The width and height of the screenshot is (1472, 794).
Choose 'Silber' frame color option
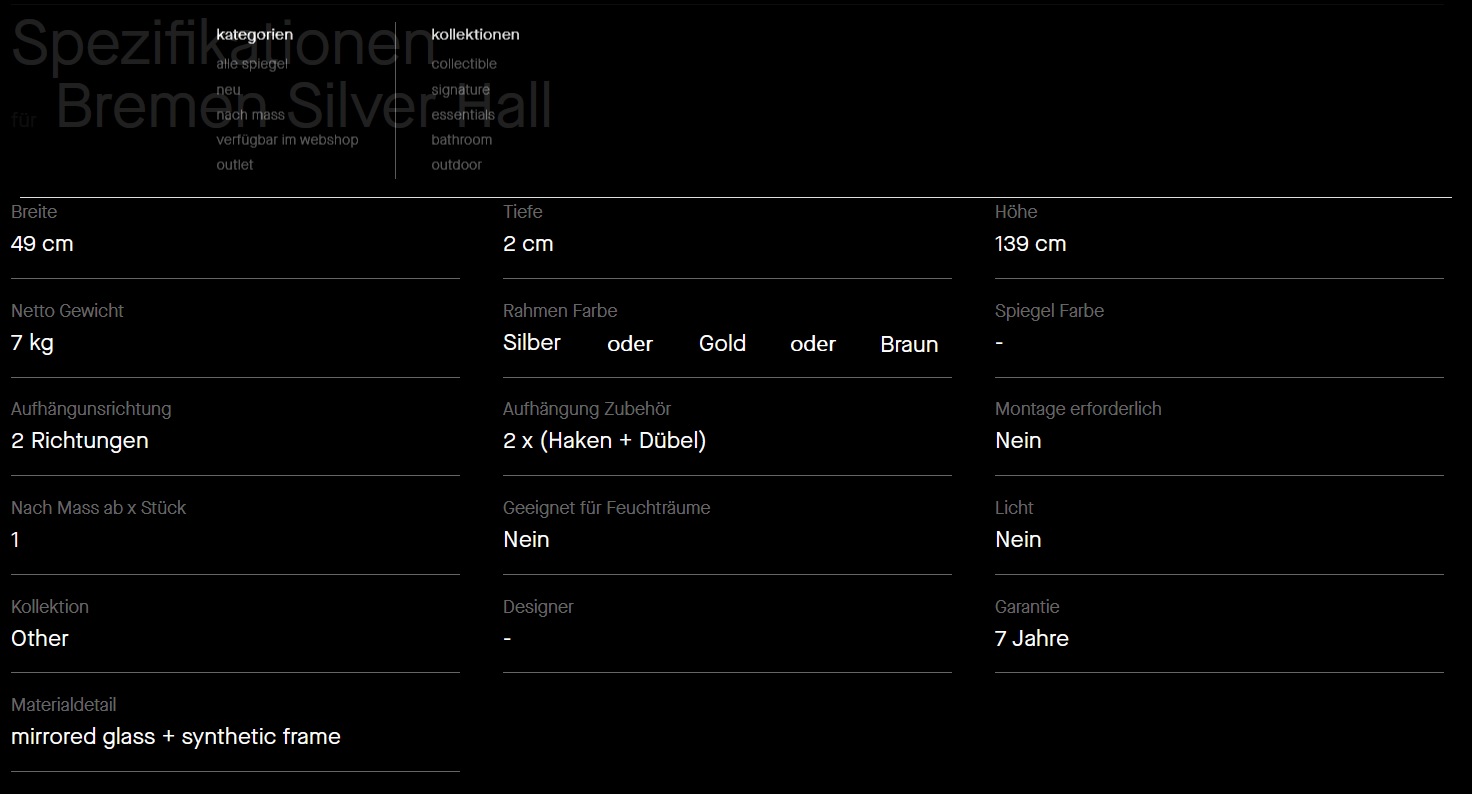coord(532,343)
